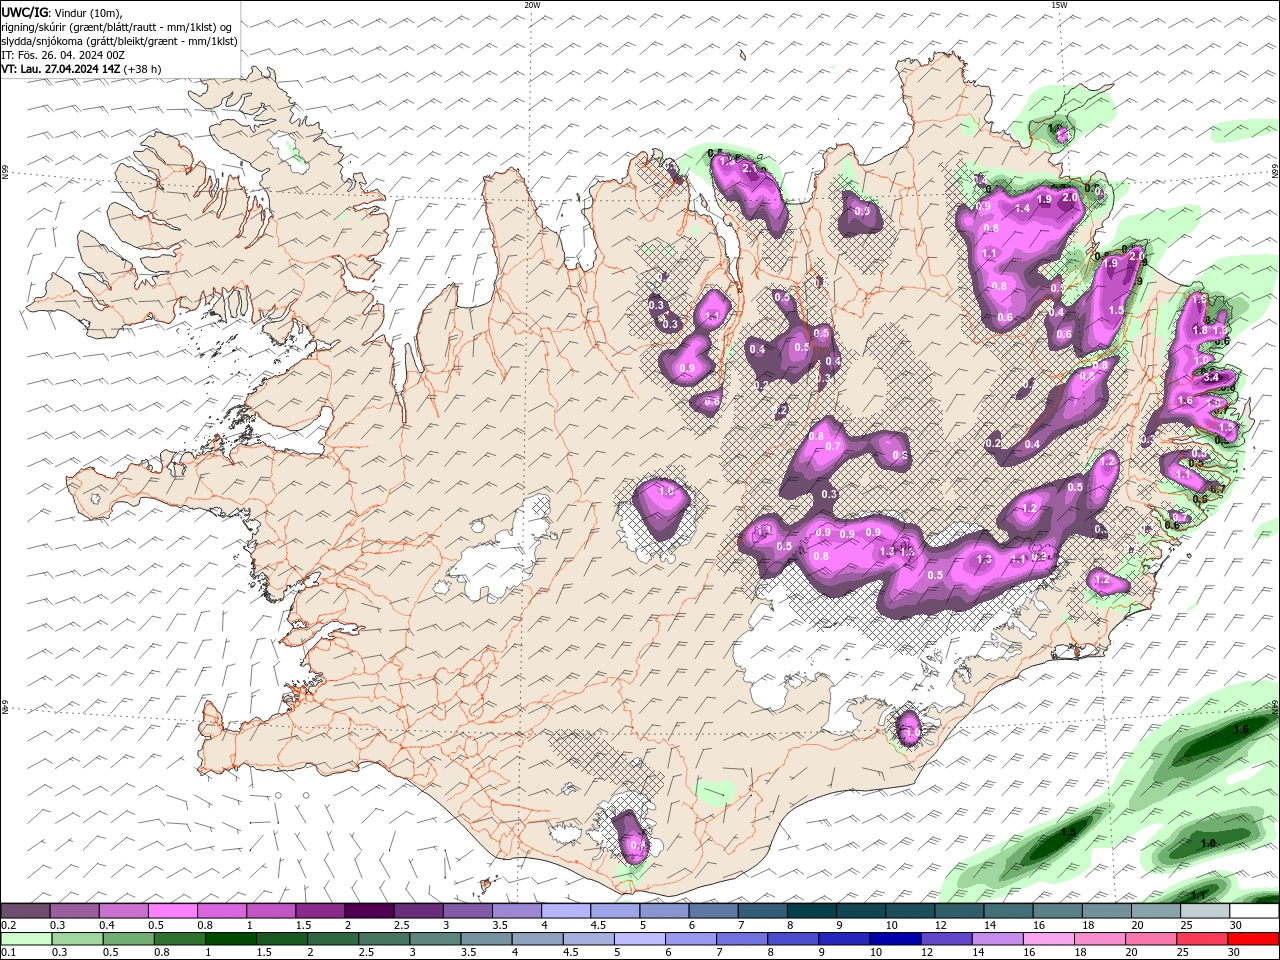Select the 'slydda/snjókoma' legend description line
Screen dimensions: 1280x960
(x=119, y=41)
